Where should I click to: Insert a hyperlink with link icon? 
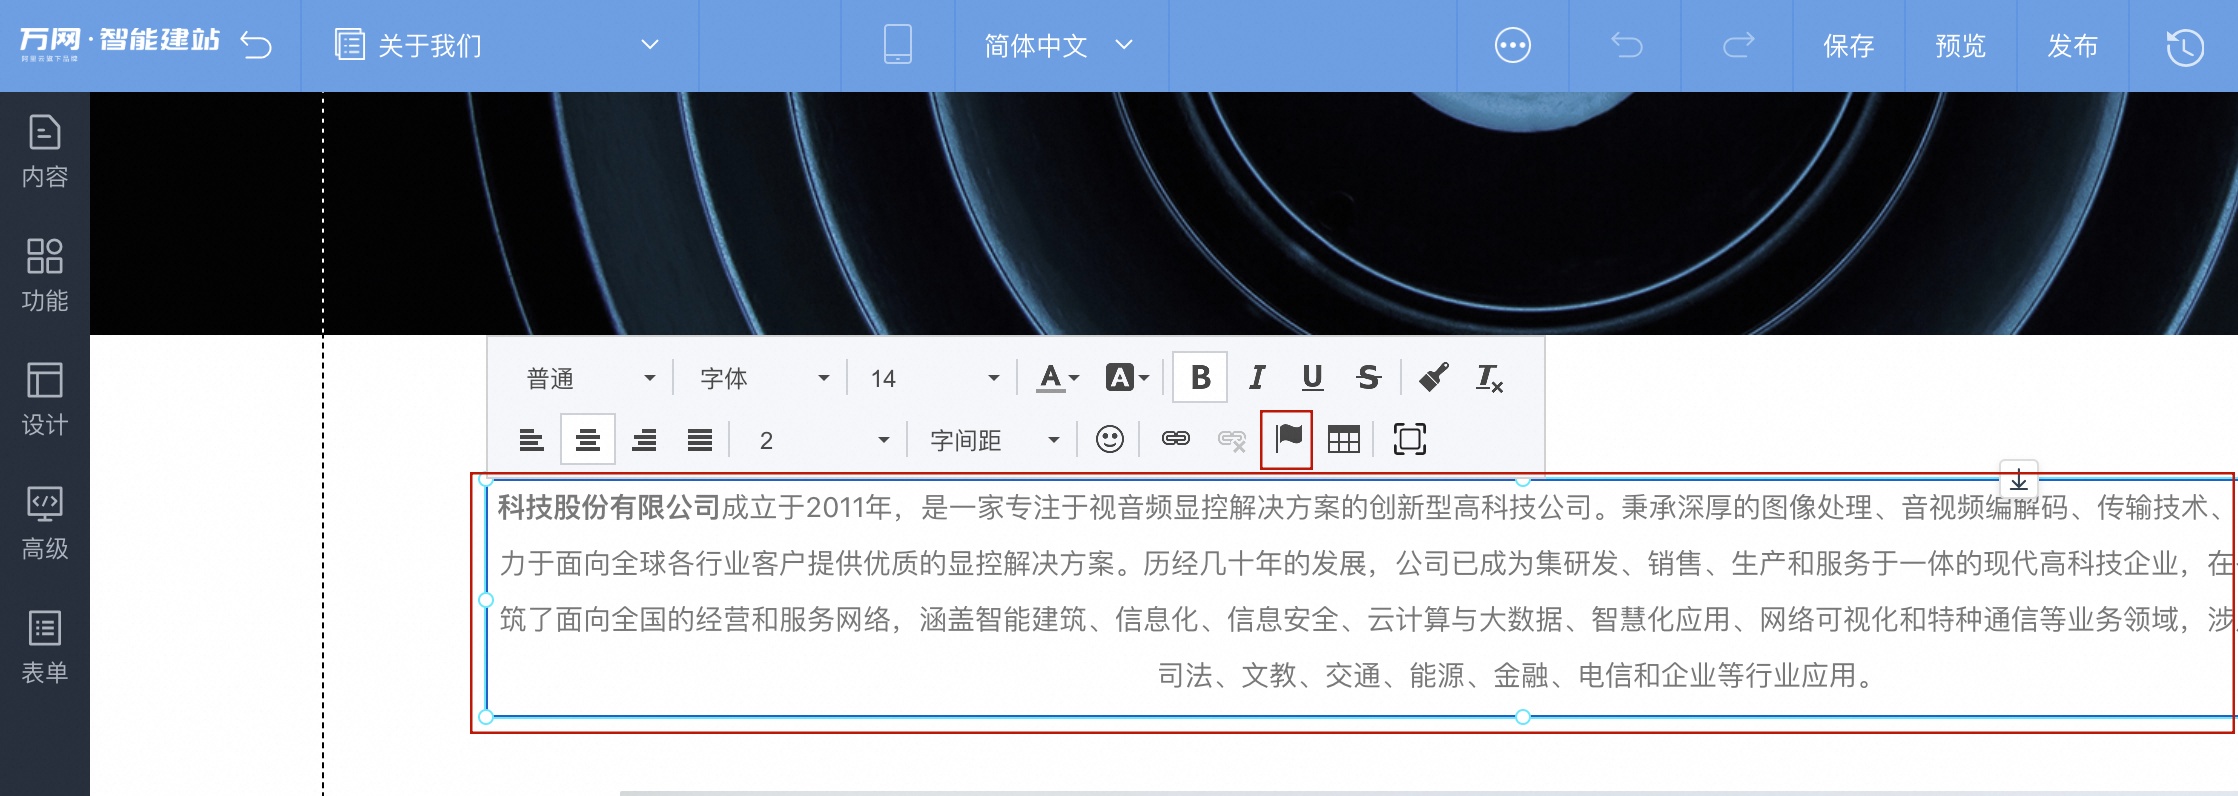click(1175, 439)
